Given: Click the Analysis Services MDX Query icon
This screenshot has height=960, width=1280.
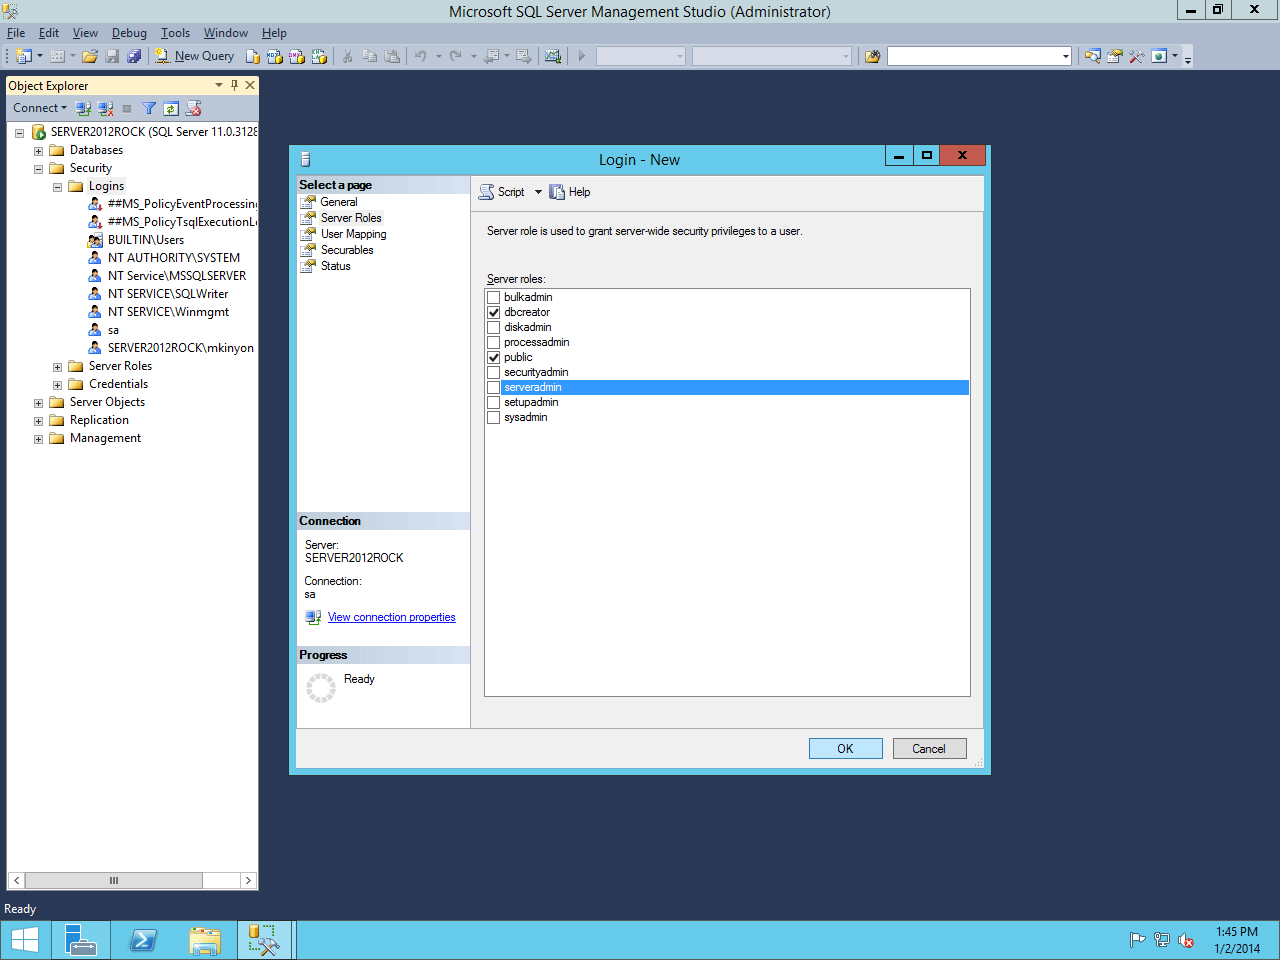Looking at the screenshot, I should click(275, 56).
